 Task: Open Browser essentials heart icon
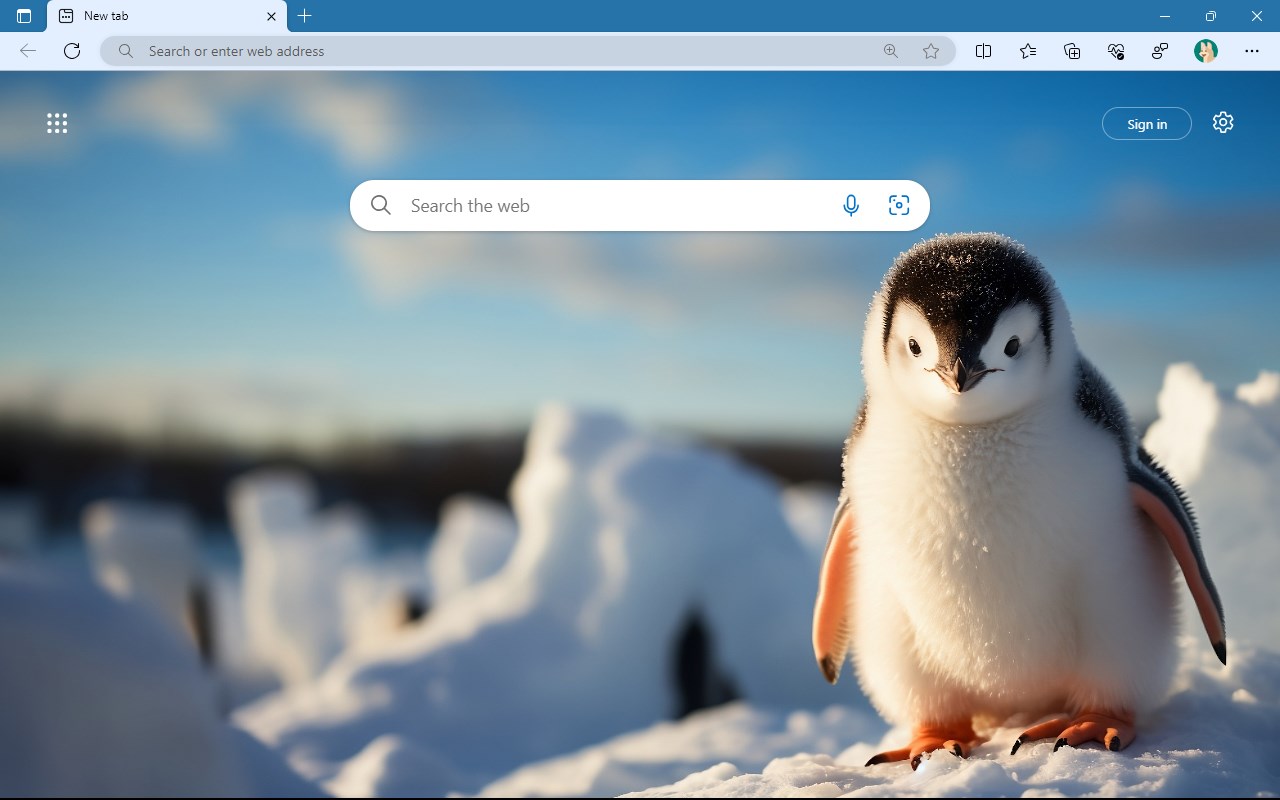pos(1117,51)
